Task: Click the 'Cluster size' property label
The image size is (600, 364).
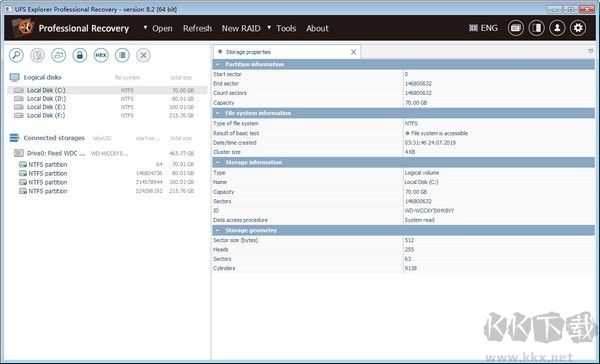Action: [227, 152]
